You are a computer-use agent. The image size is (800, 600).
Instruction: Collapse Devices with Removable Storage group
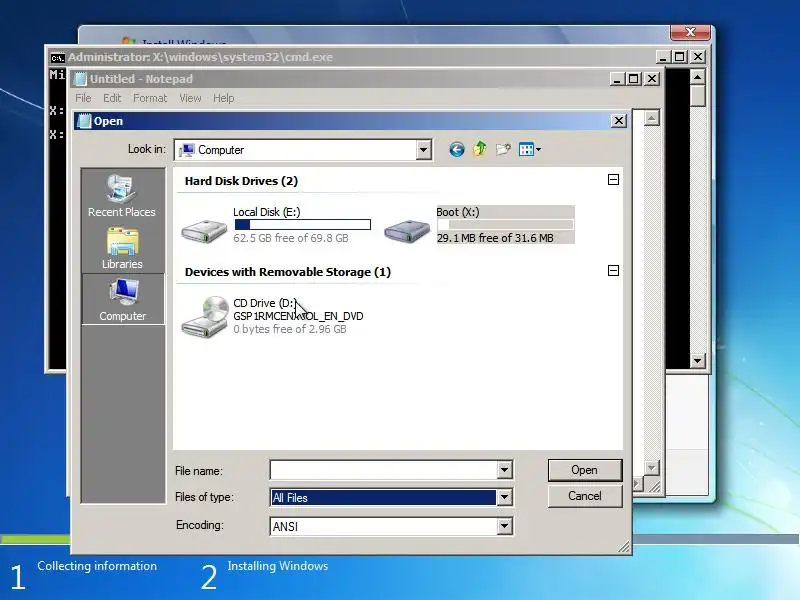point(613,270)
